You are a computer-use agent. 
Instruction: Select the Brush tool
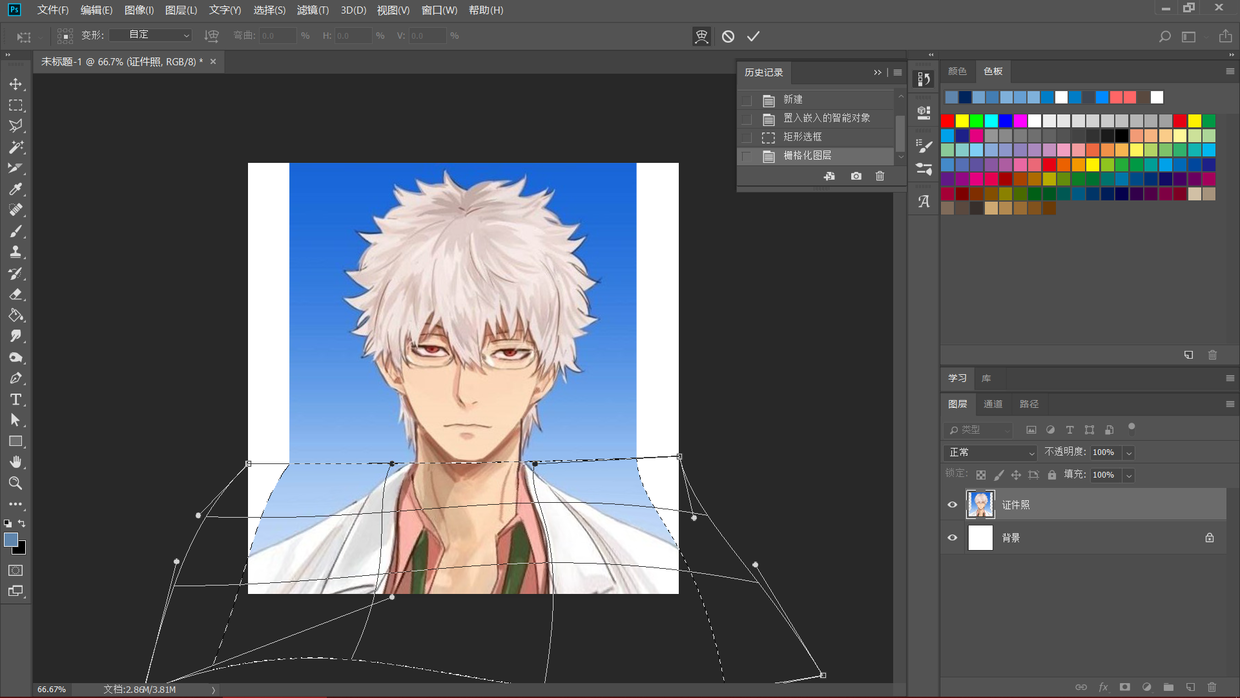coord(16,231)
